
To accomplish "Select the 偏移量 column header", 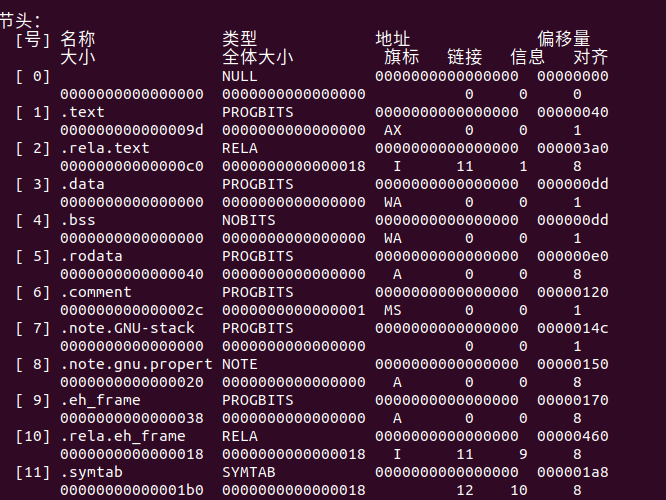I will coord(564,39).
